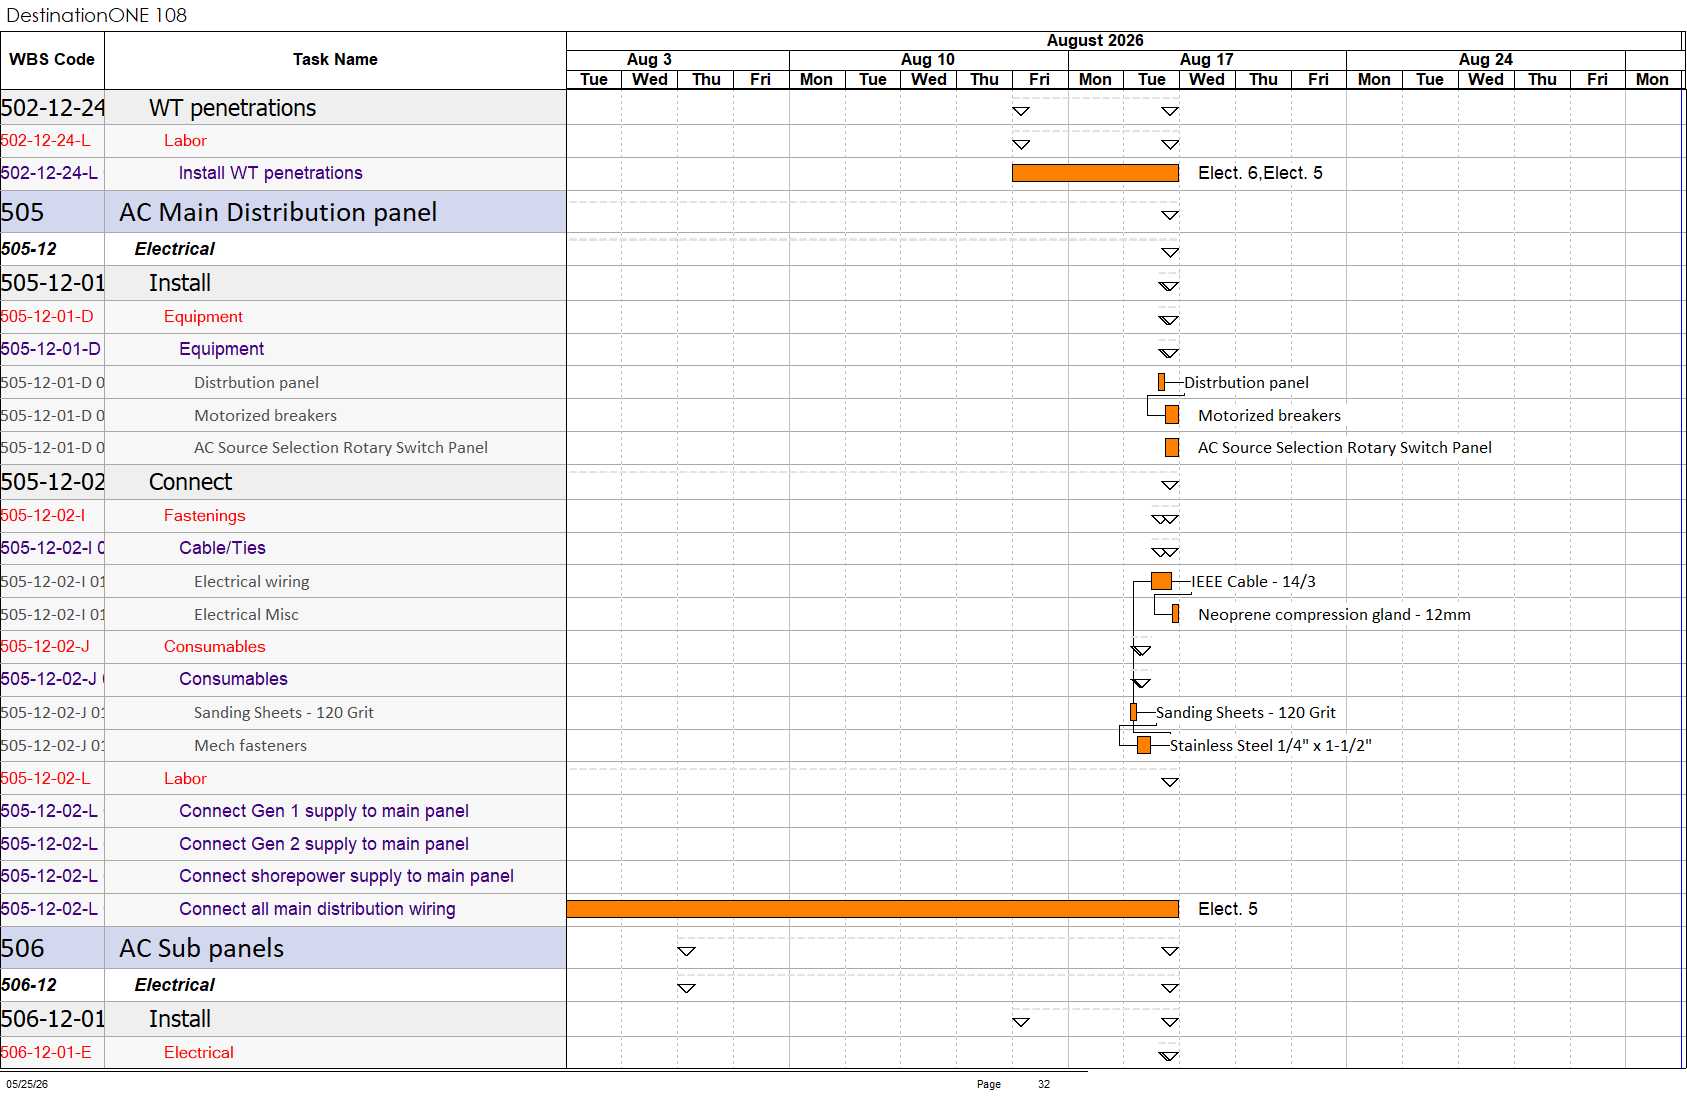Viewport: 1687px width, 1097px height.
Task: Select the IEEE Cable - 14/3 task marker
Action: tap(1161, 581)
